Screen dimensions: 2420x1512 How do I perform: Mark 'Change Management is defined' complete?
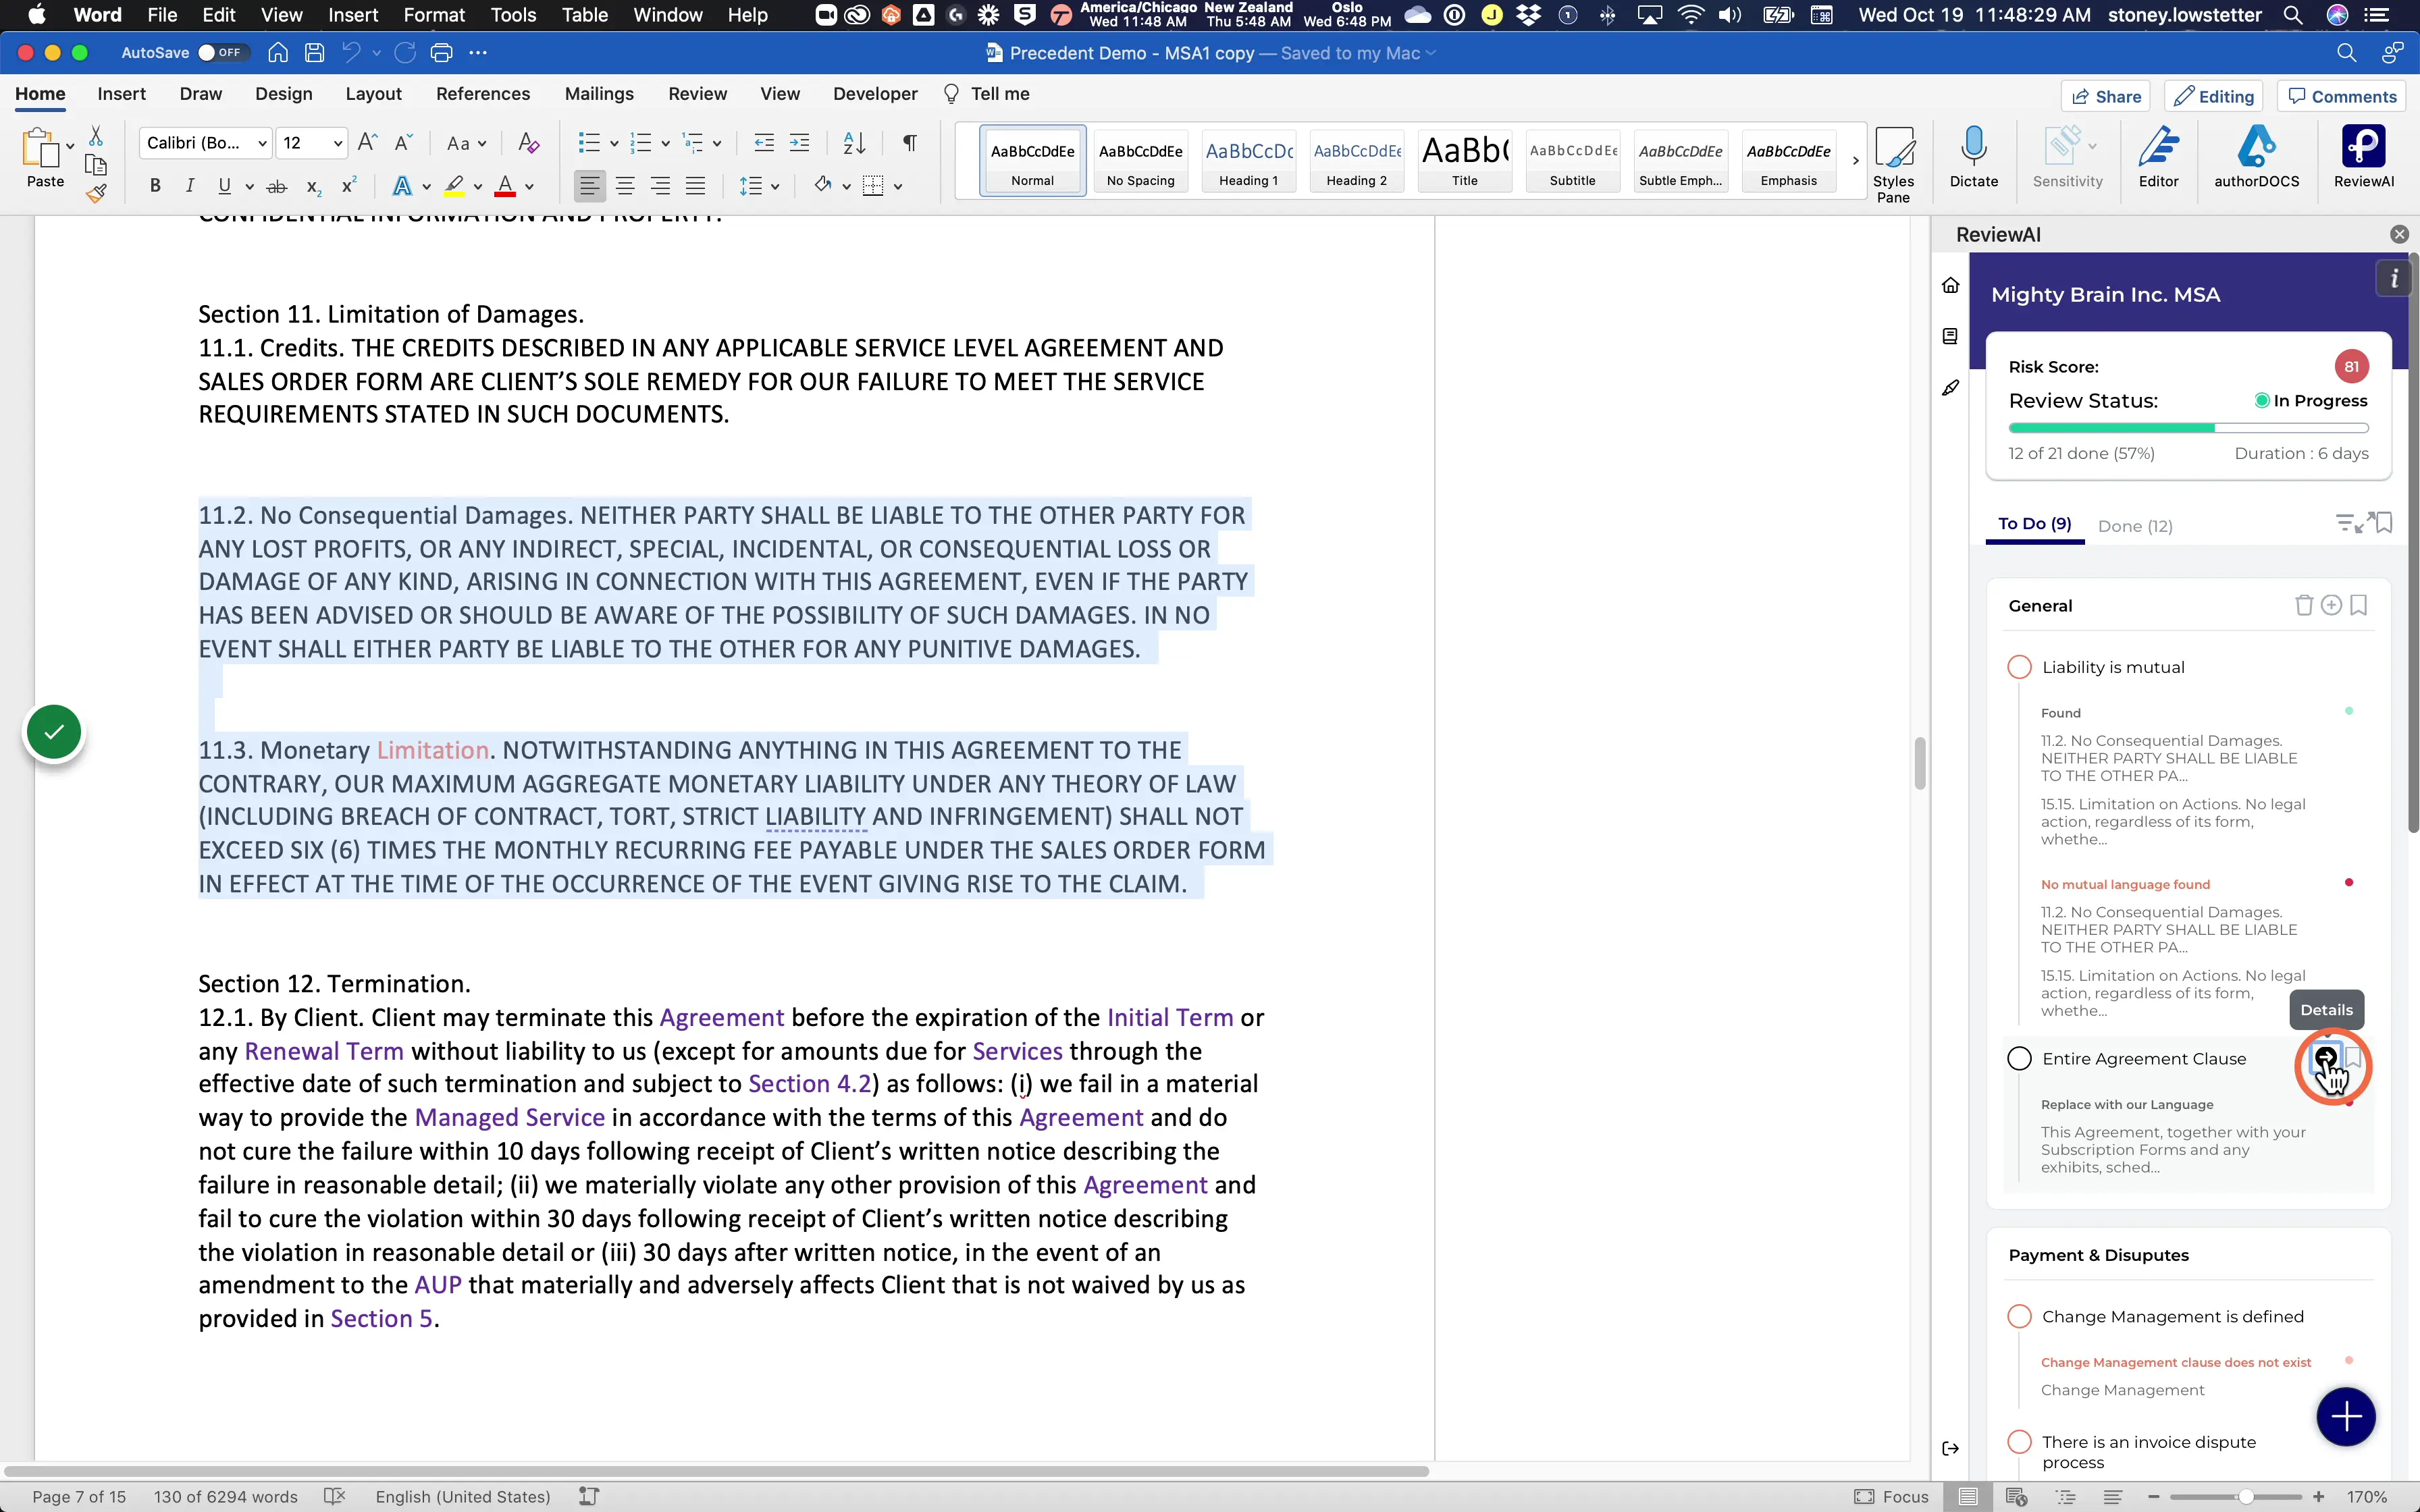point(2019,1316)
